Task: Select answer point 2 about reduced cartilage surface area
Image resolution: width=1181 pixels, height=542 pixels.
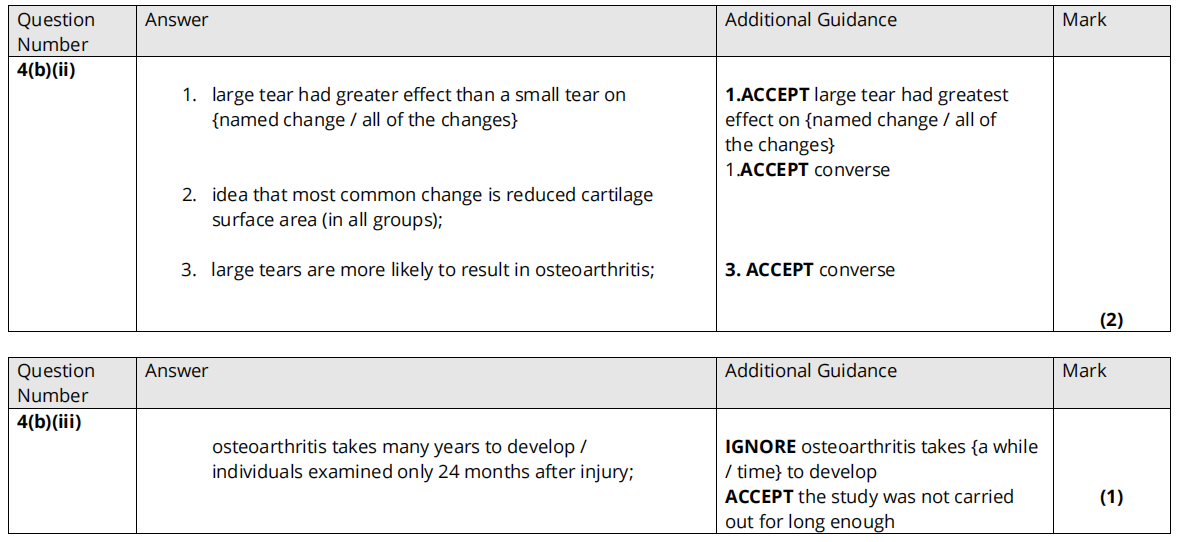Action: point(432,195)
